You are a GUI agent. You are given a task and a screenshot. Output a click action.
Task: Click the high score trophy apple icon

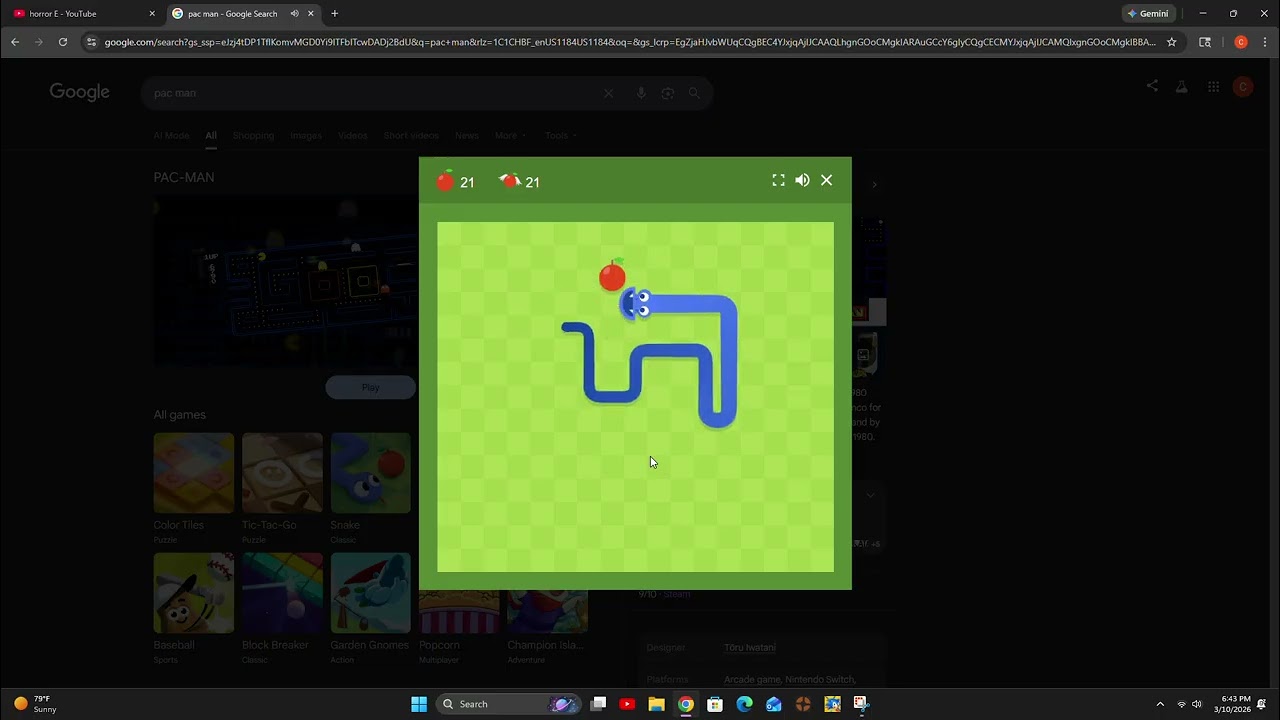tap(510, 181)
